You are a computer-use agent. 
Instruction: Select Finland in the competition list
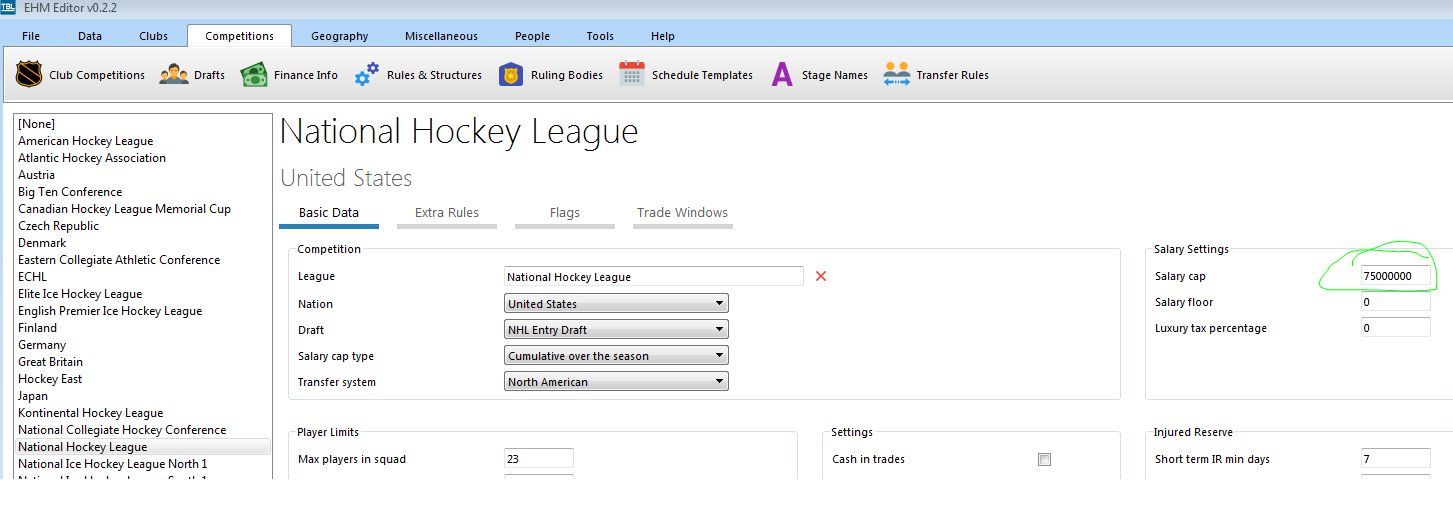pos(143,328)
